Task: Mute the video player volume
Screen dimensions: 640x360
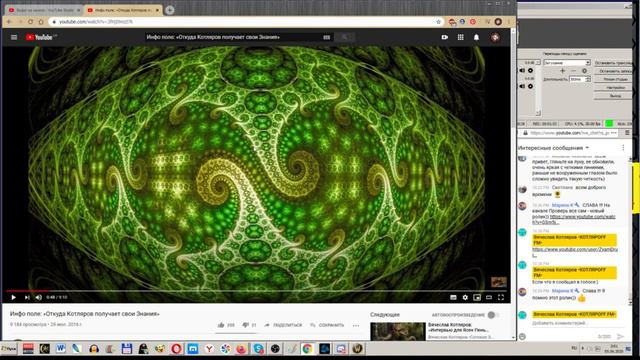Action: (39, 298)
